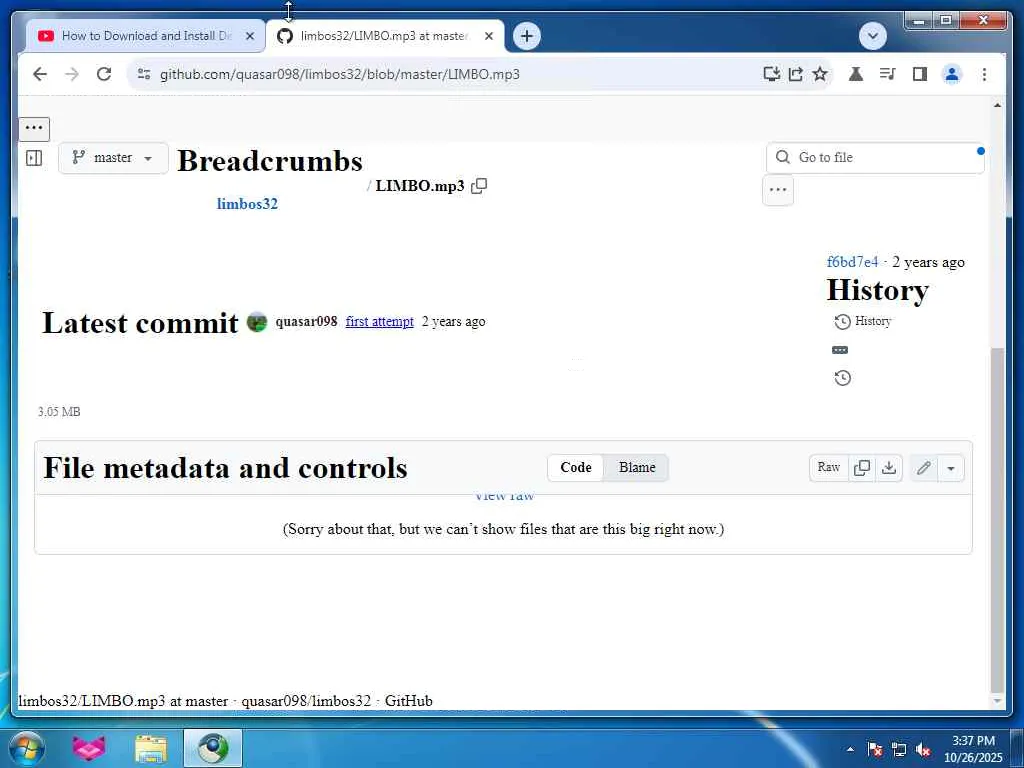This screenshot has height=768, width=1024.
Task: Open the Raw file button
Action: pyautogui.click(x=829, y=468)
